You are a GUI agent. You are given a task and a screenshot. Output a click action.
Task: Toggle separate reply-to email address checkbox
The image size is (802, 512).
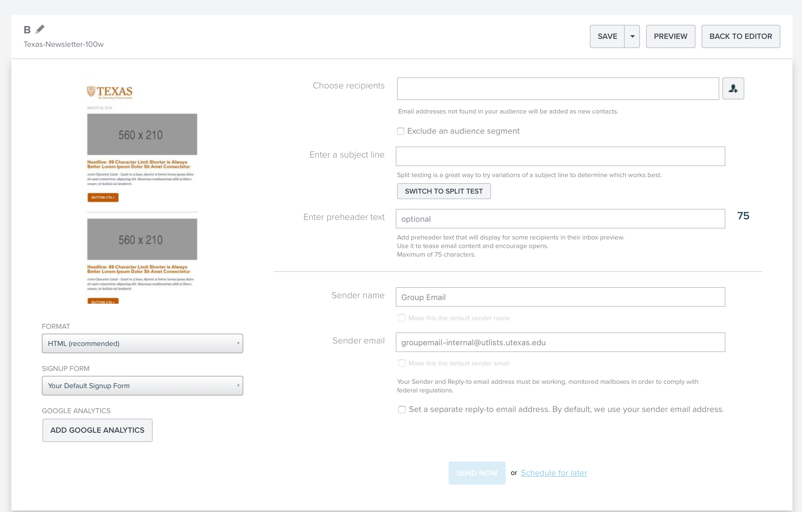[x=402, y=409]
